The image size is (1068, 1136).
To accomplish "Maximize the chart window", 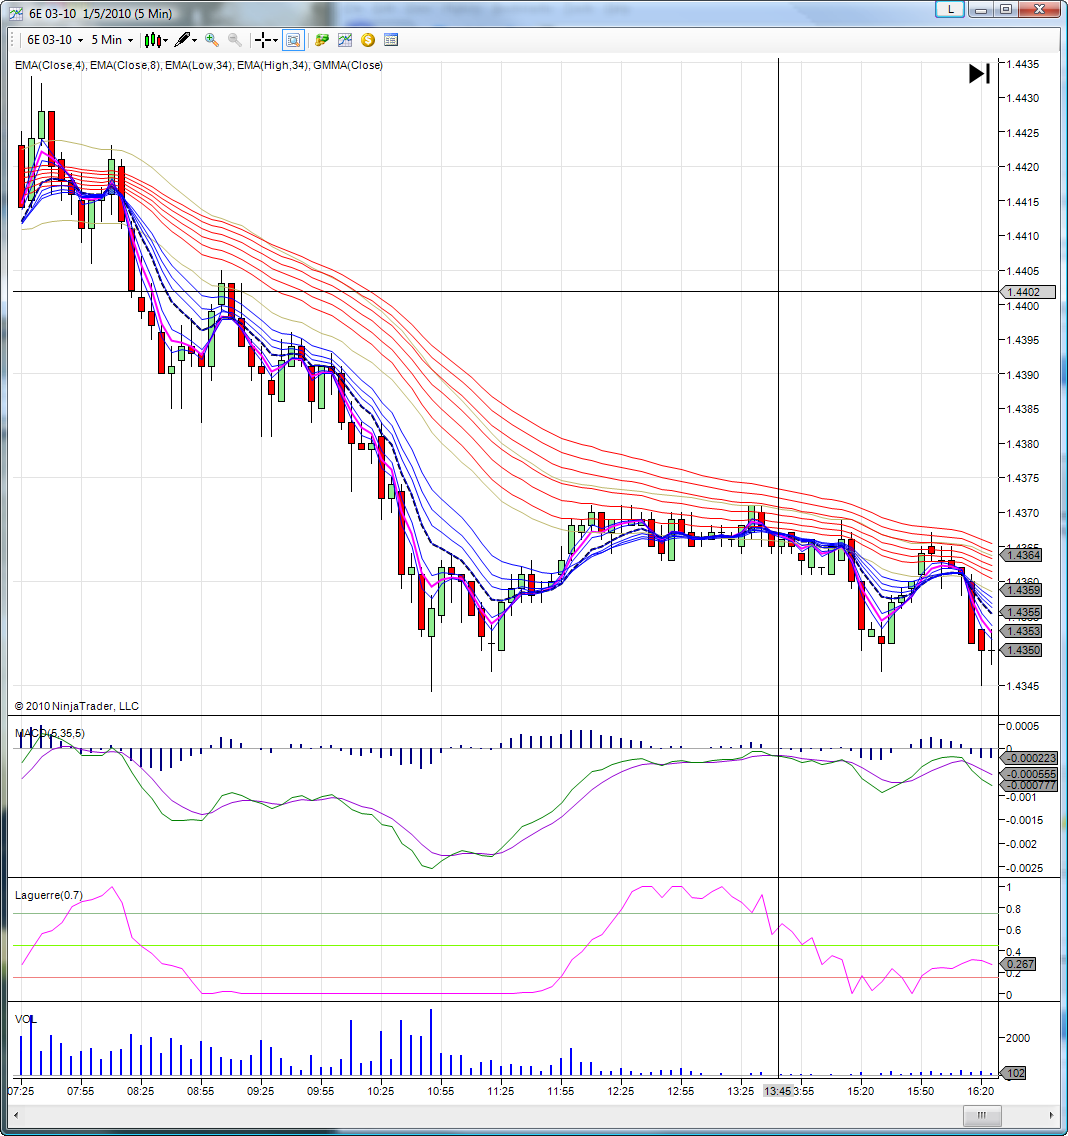I will pos(1006,9).
